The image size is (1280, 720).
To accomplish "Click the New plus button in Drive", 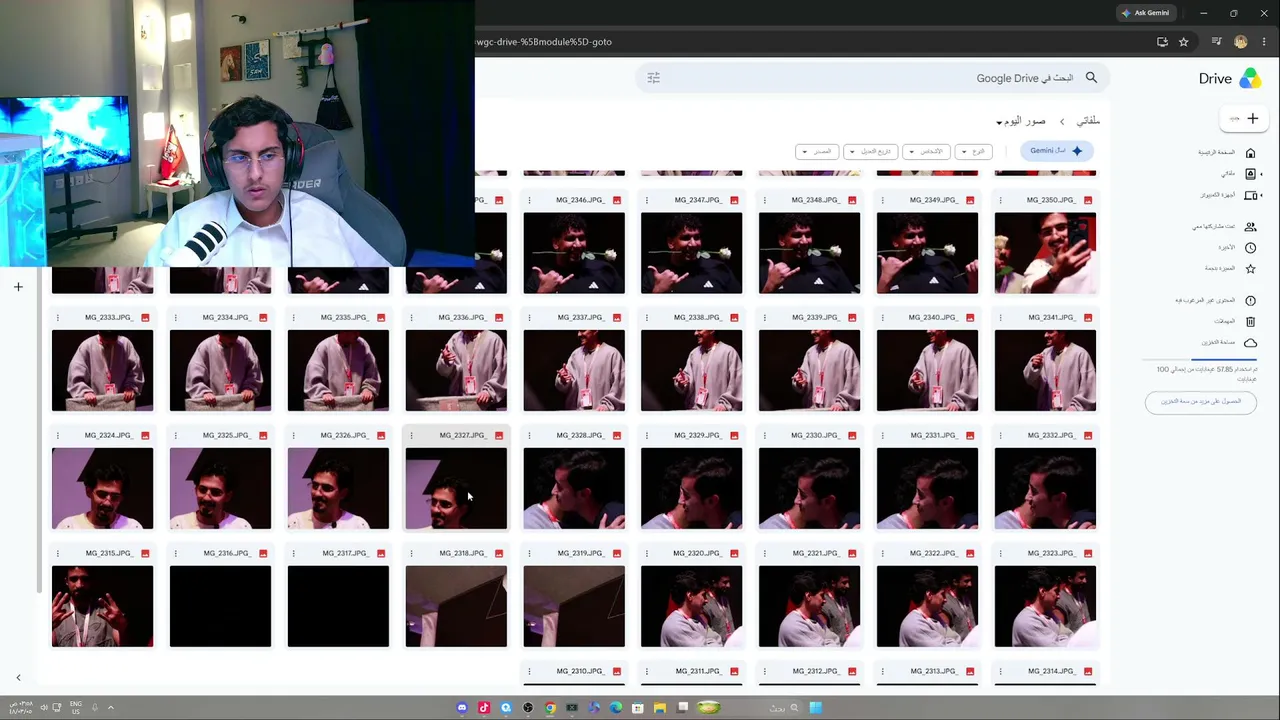I will (x=1243, y=119).
